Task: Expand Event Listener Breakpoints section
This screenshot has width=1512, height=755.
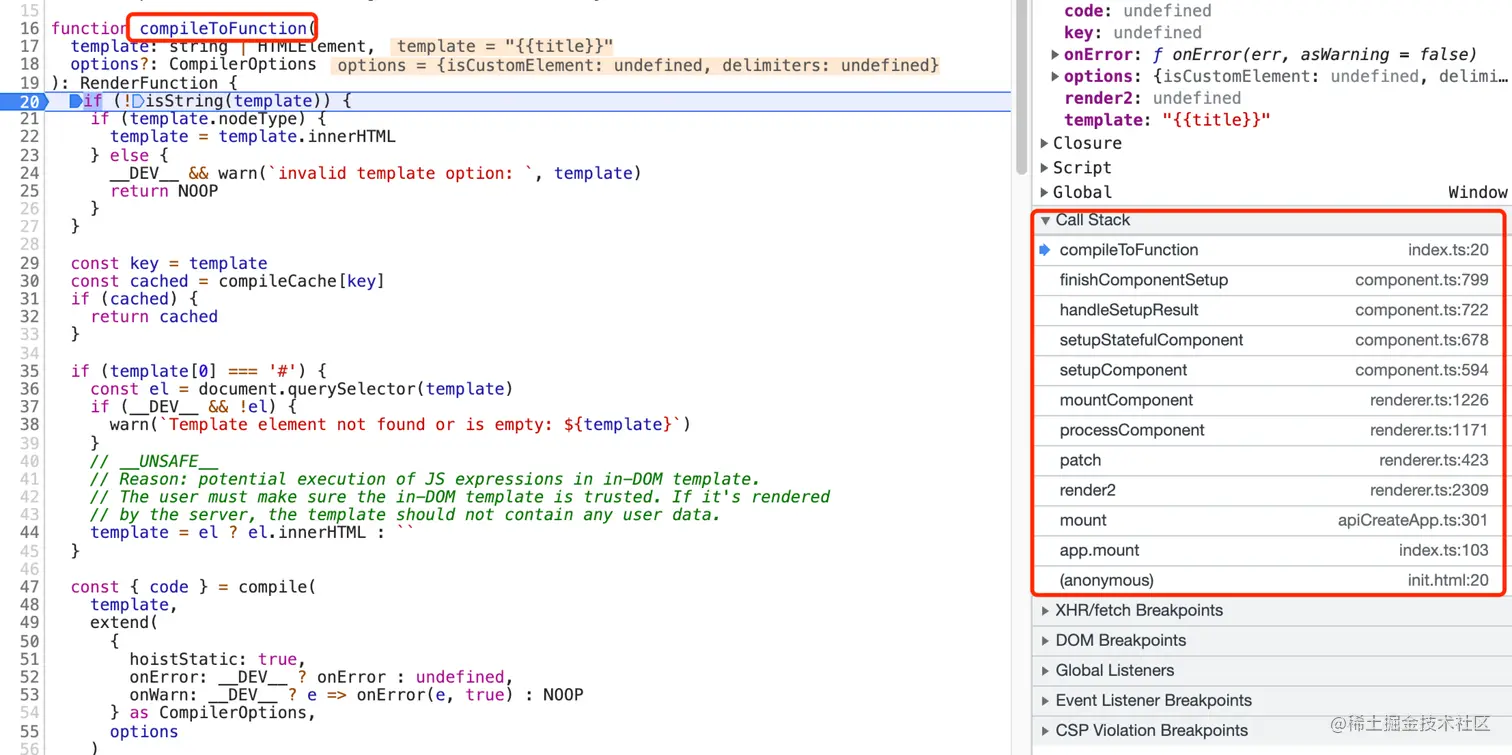Action: tap(1046, 700)
